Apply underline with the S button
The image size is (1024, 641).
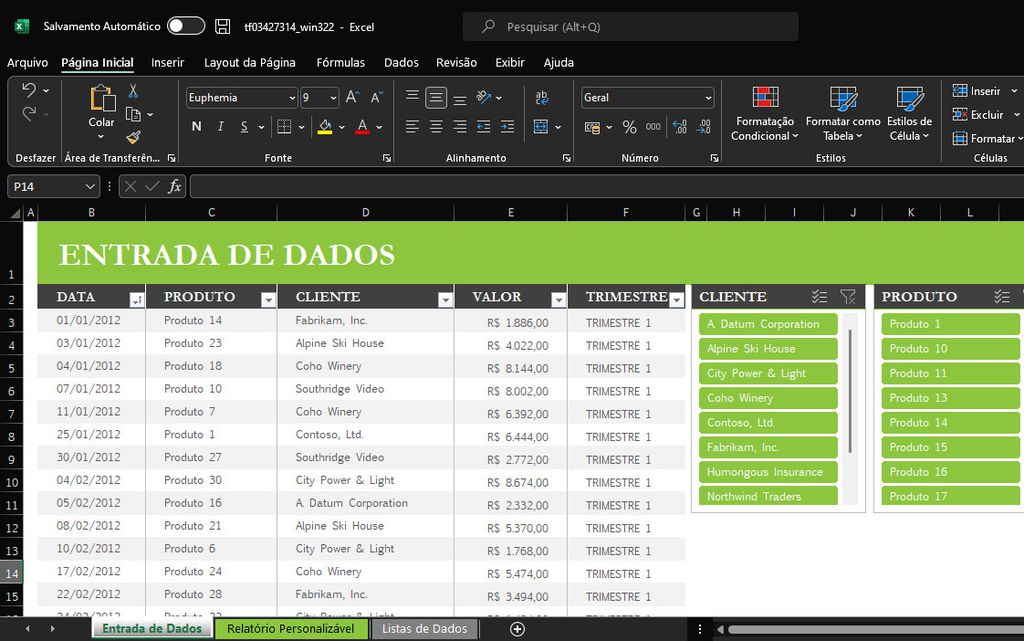click(x=244, y=127)
